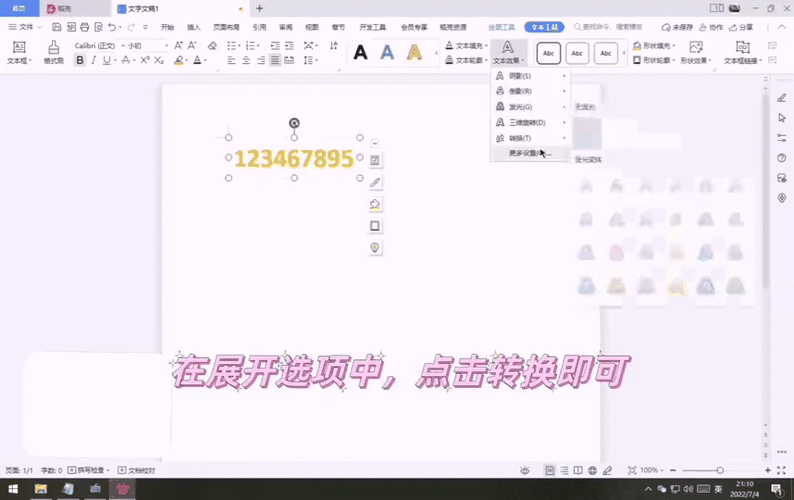Click the decrease indent icon

tap(275, 46)
